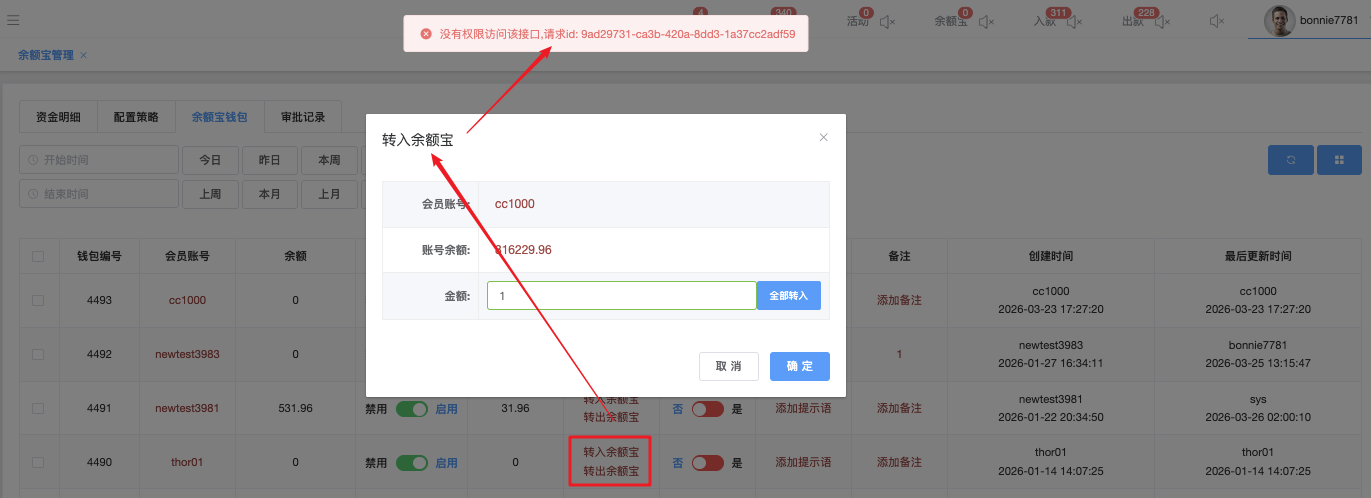Image resolution: width=1371 pixels, height=498 pixels.
Task: Open the 结束时间 date picker
Action: pos(98,194)
